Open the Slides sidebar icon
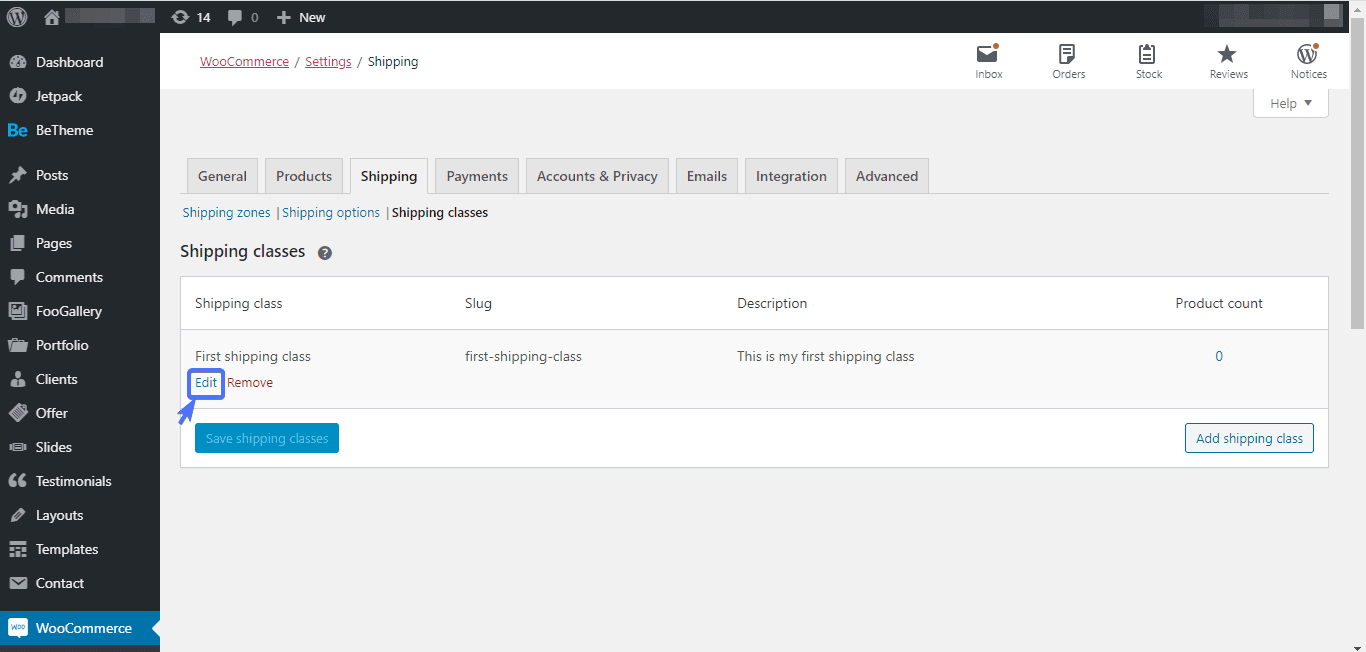Viewport: 1366px width, 652px height. [17, 447]
